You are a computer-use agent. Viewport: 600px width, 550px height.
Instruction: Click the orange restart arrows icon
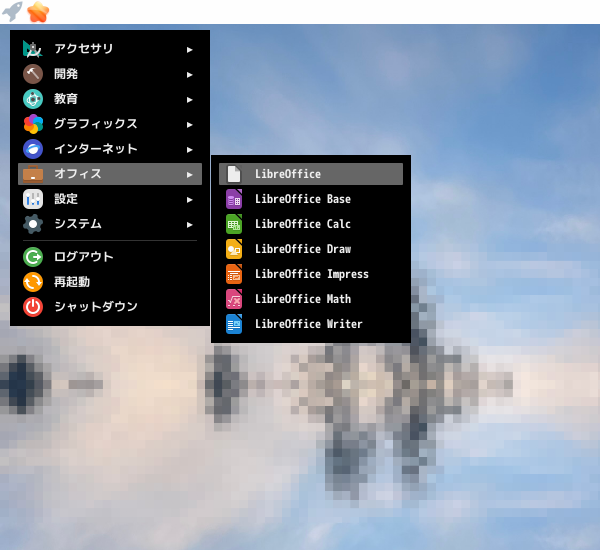tap(33, 282)
